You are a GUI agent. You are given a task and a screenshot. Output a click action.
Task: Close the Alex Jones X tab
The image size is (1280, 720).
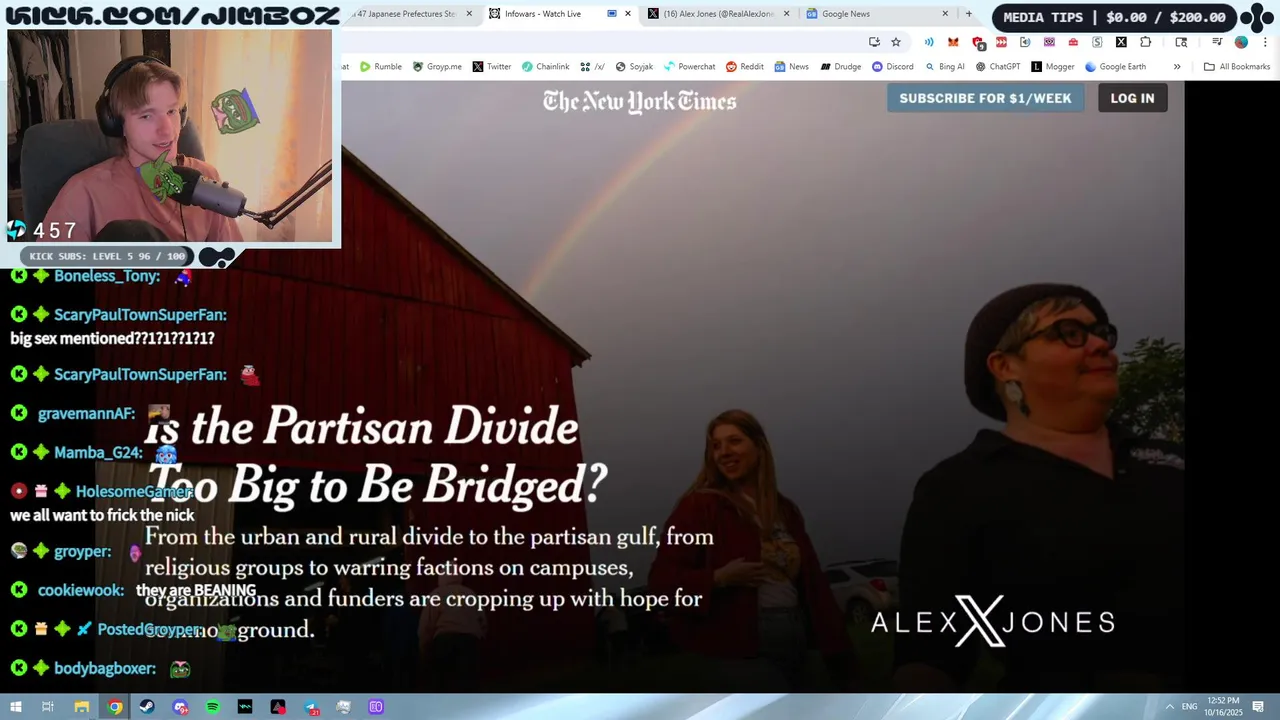point(786,14)
